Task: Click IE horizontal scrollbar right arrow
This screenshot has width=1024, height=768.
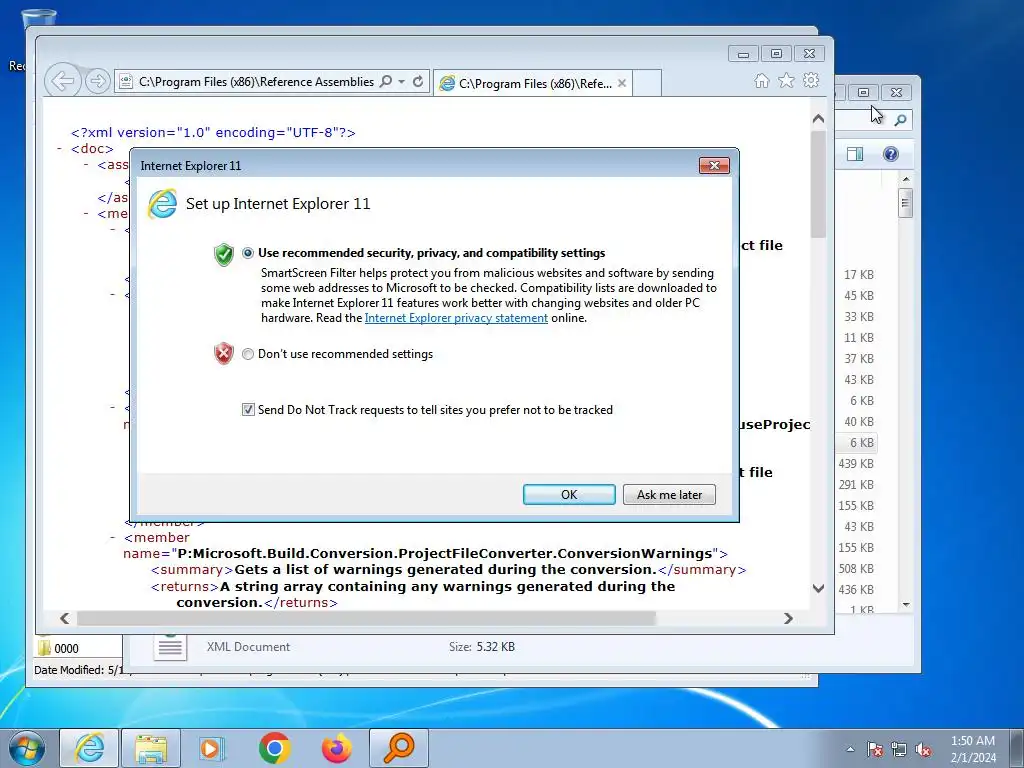Action: pos(788,618)
